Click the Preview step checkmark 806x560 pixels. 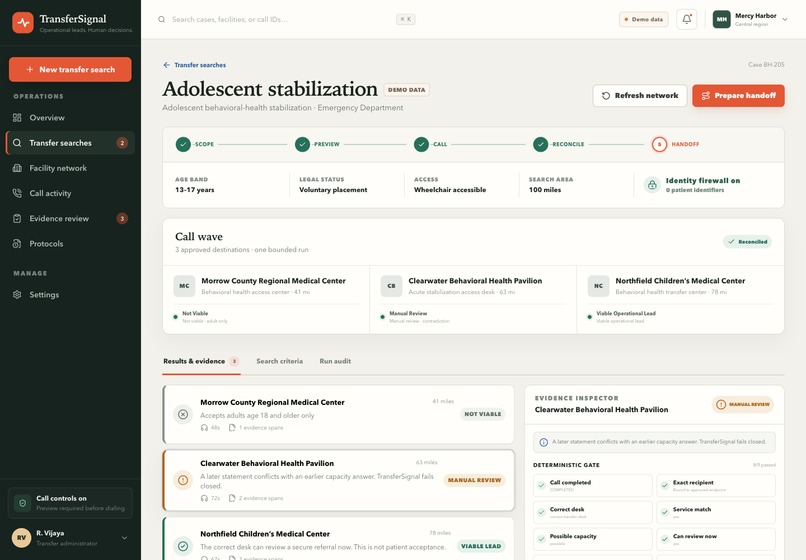tap(302, 144)
